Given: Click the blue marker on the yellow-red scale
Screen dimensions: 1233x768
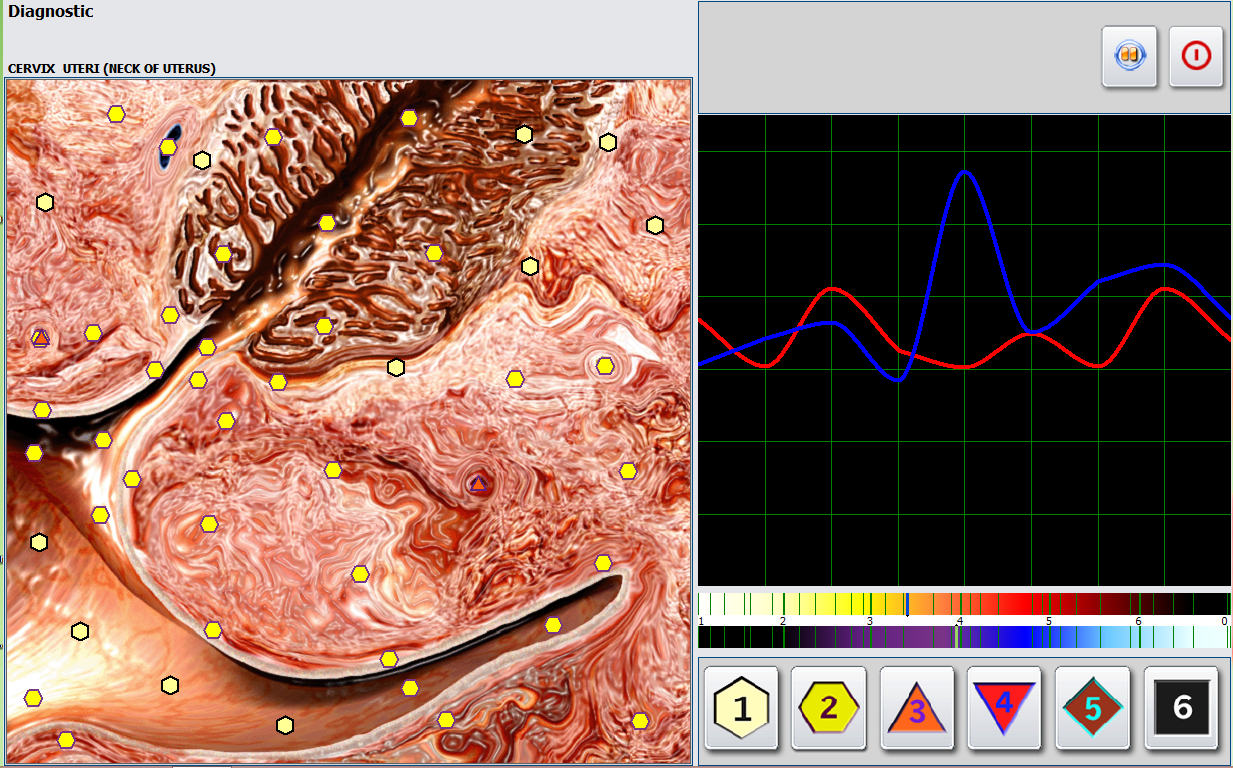Looking at the screenshot, I should tap(906, 604).
